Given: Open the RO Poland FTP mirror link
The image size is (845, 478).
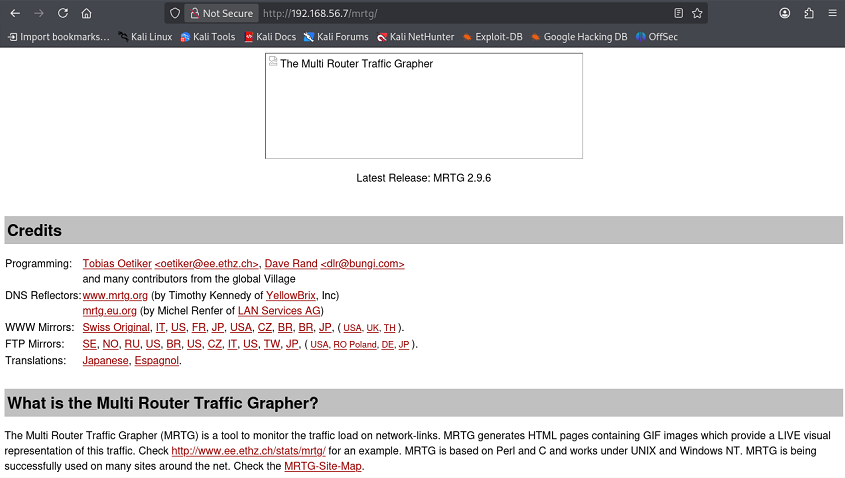Looking at the screenshot, I should click(355, 345).
